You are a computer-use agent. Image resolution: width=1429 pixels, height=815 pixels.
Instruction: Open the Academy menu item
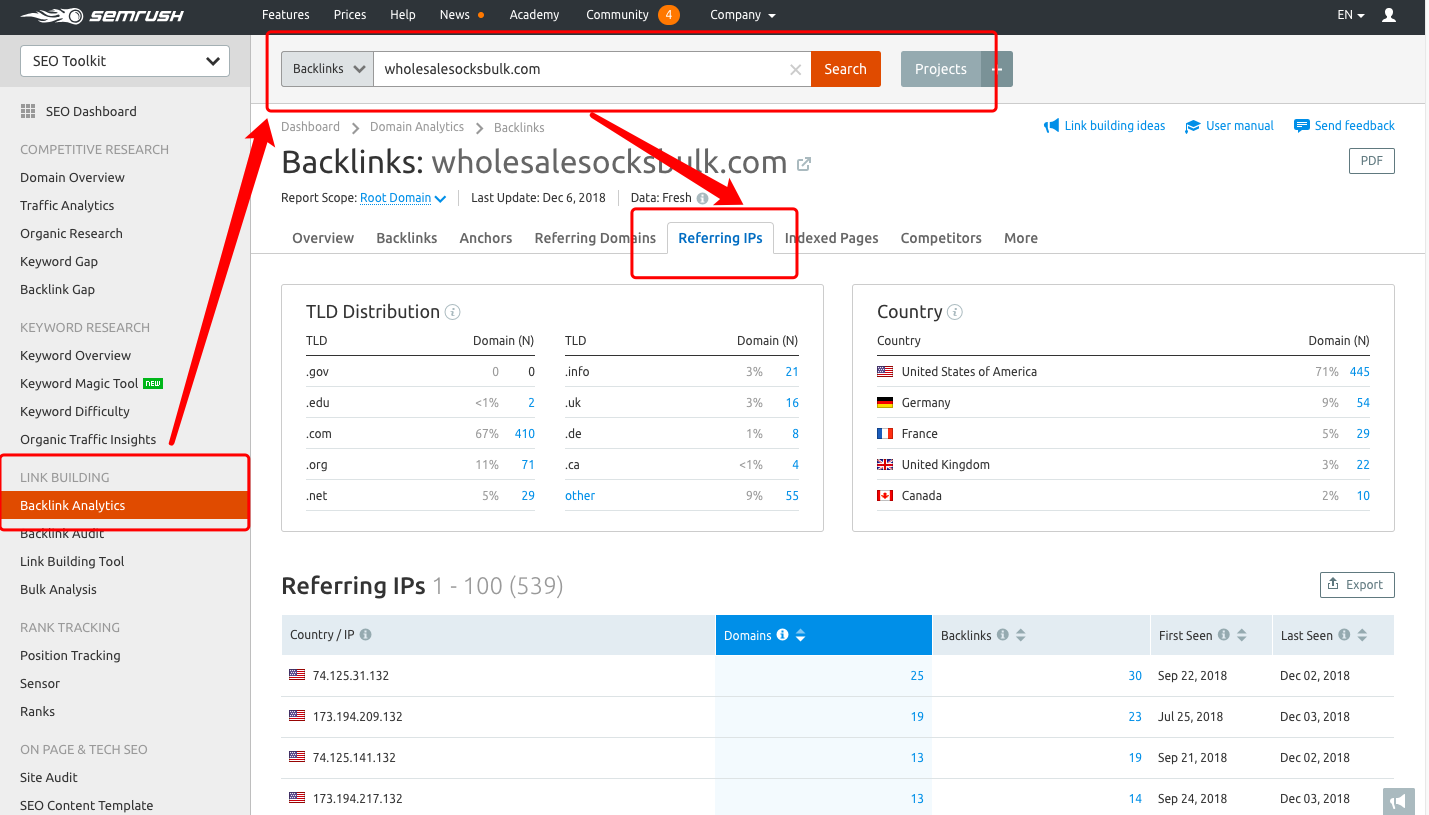(x=534, y=15)
